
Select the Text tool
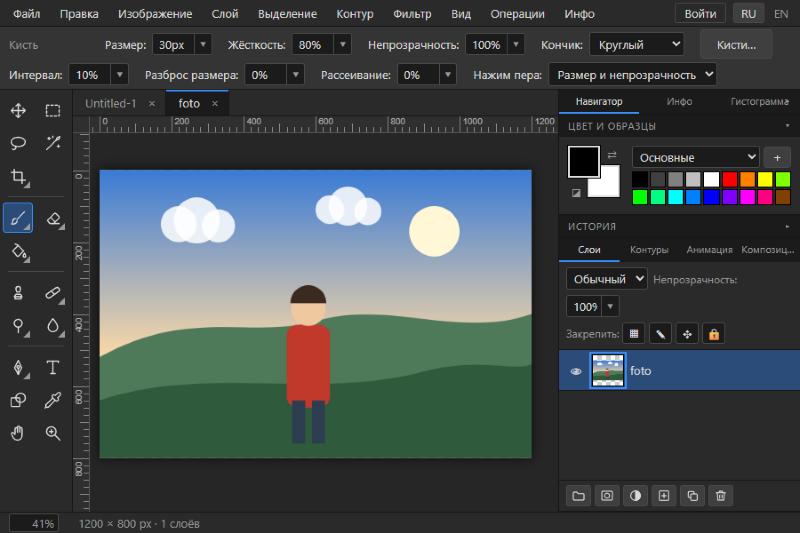(x=53, y=368)
